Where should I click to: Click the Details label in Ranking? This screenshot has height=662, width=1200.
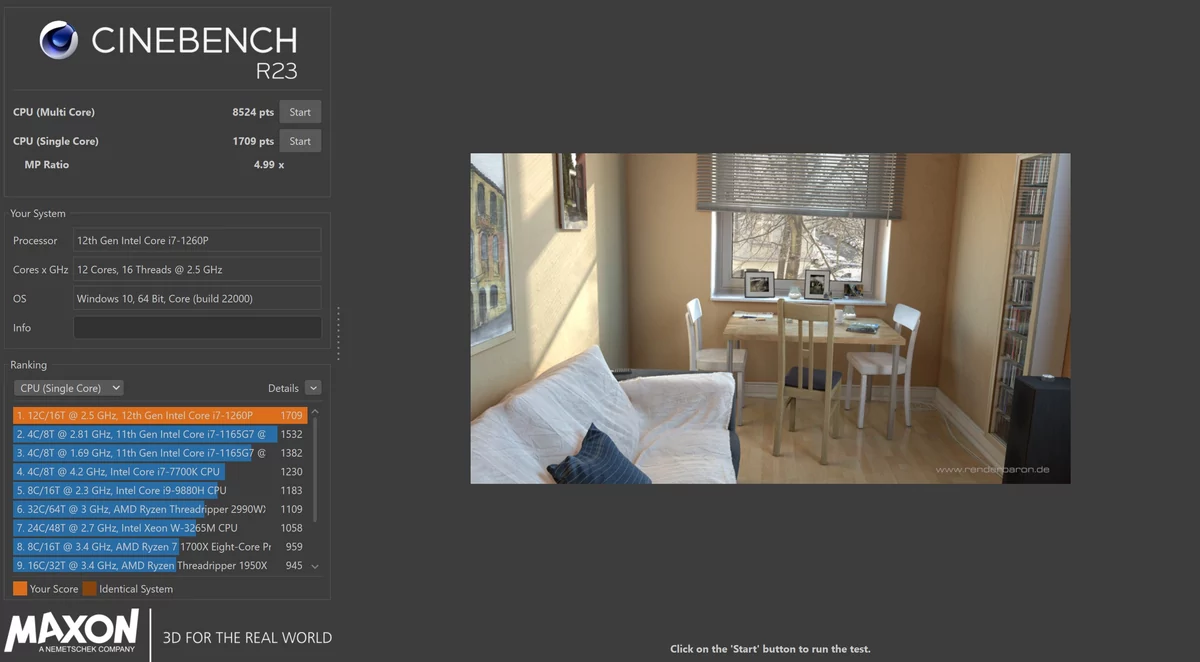283,388
